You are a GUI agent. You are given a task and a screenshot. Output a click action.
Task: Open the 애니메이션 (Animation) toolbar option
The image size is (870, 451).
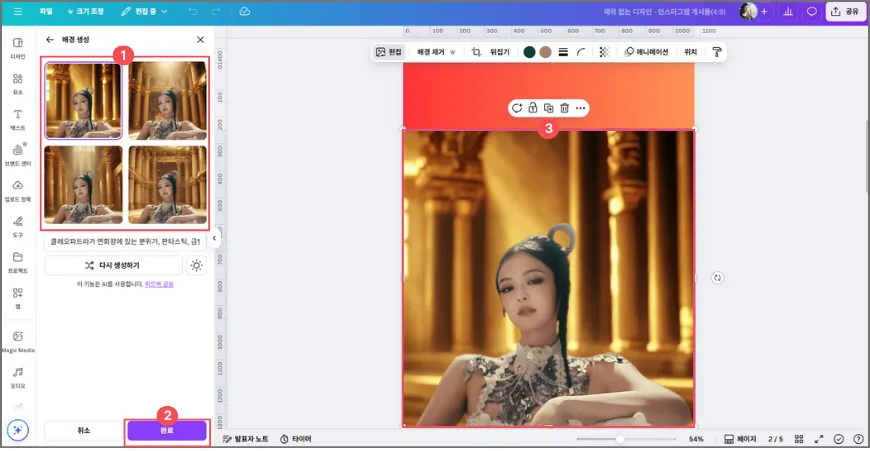click(x=646, y=52)
